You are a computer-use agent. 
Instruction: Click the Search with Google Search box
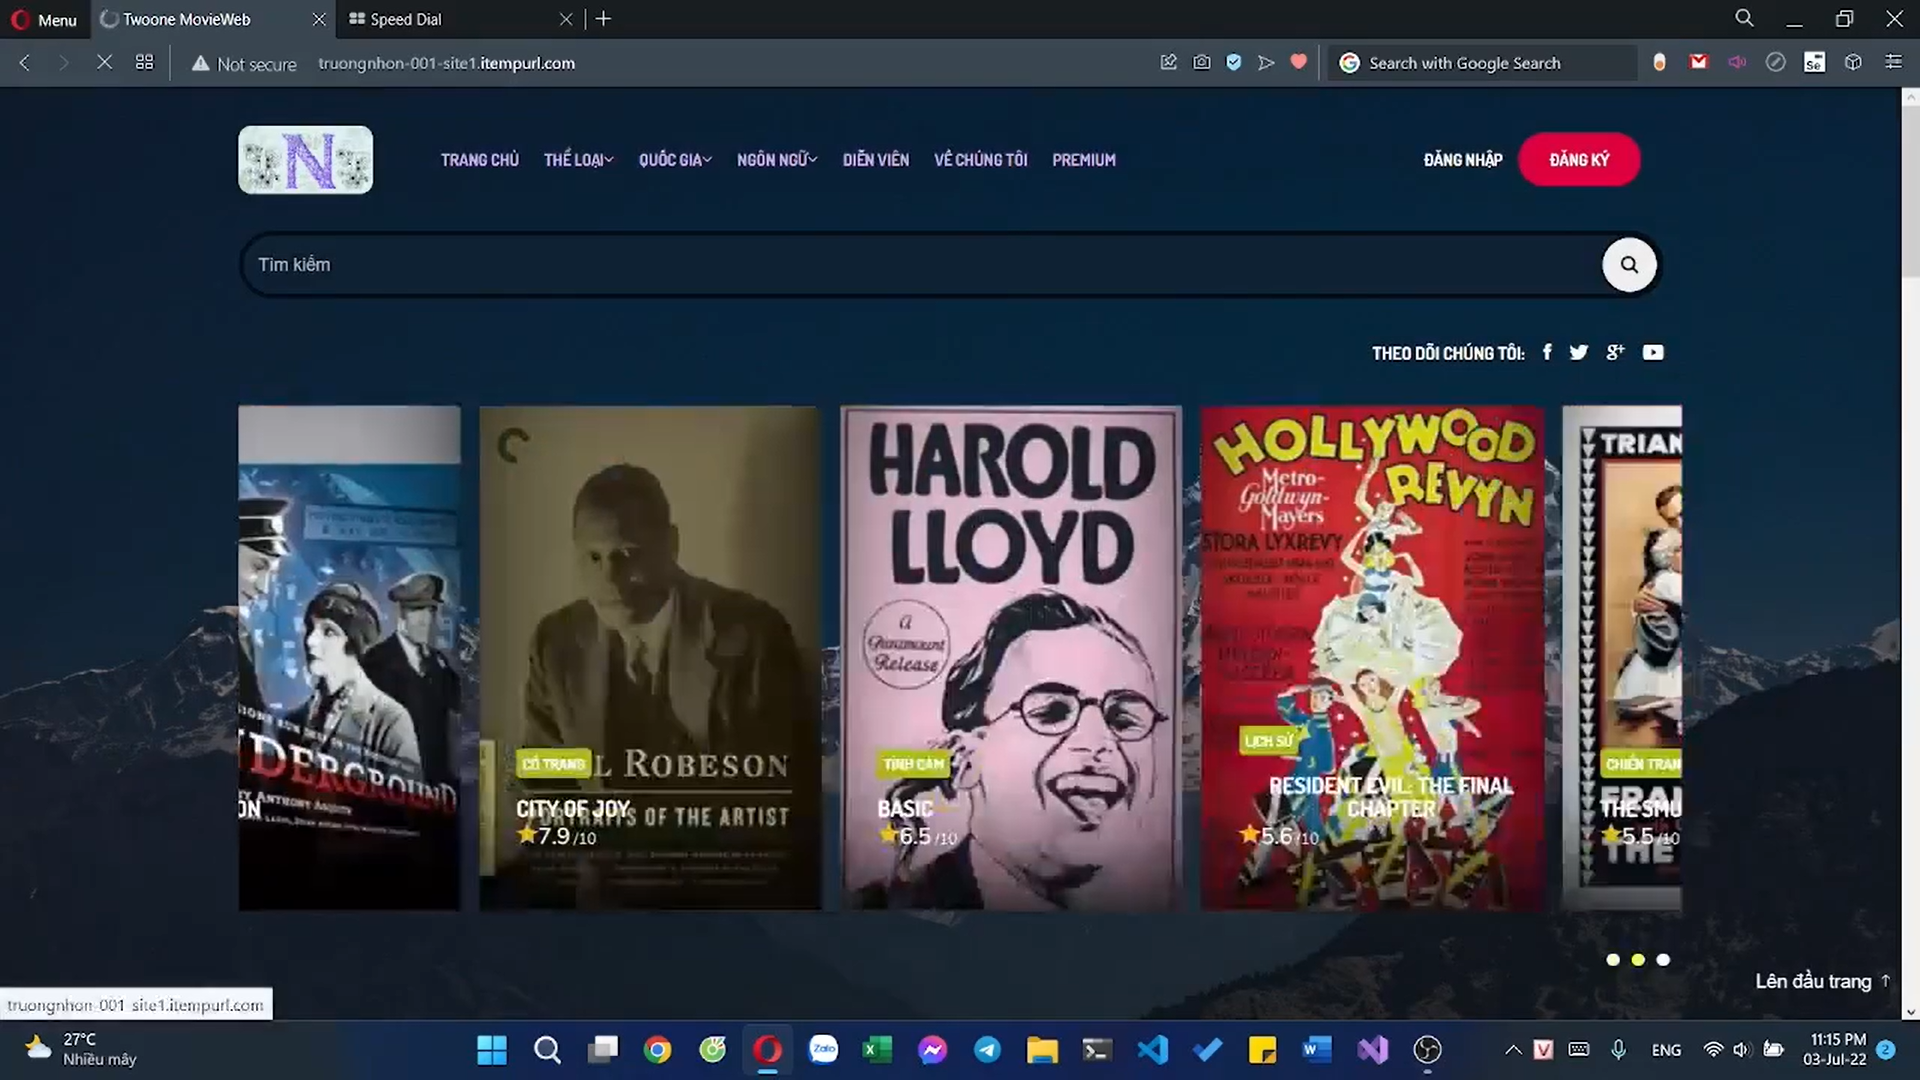pyautogui.click(x=1484, y=63)
